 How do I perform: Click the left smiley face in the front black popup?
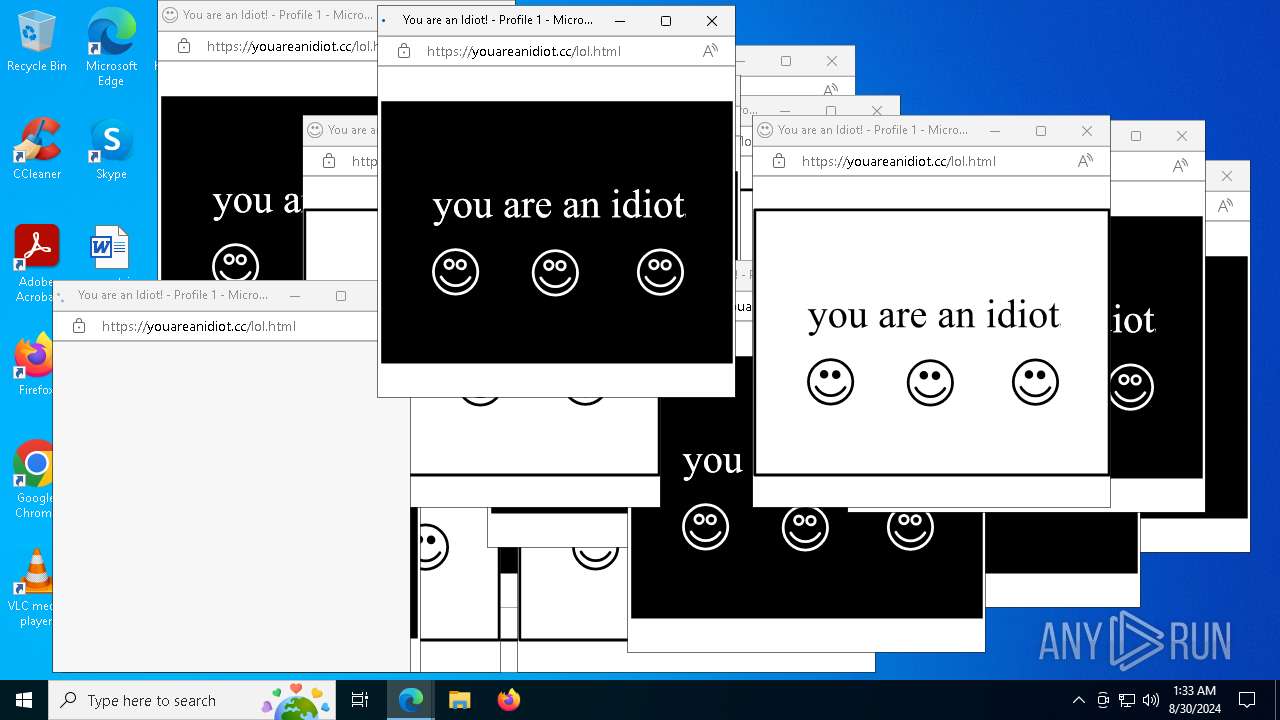(455, 272)
